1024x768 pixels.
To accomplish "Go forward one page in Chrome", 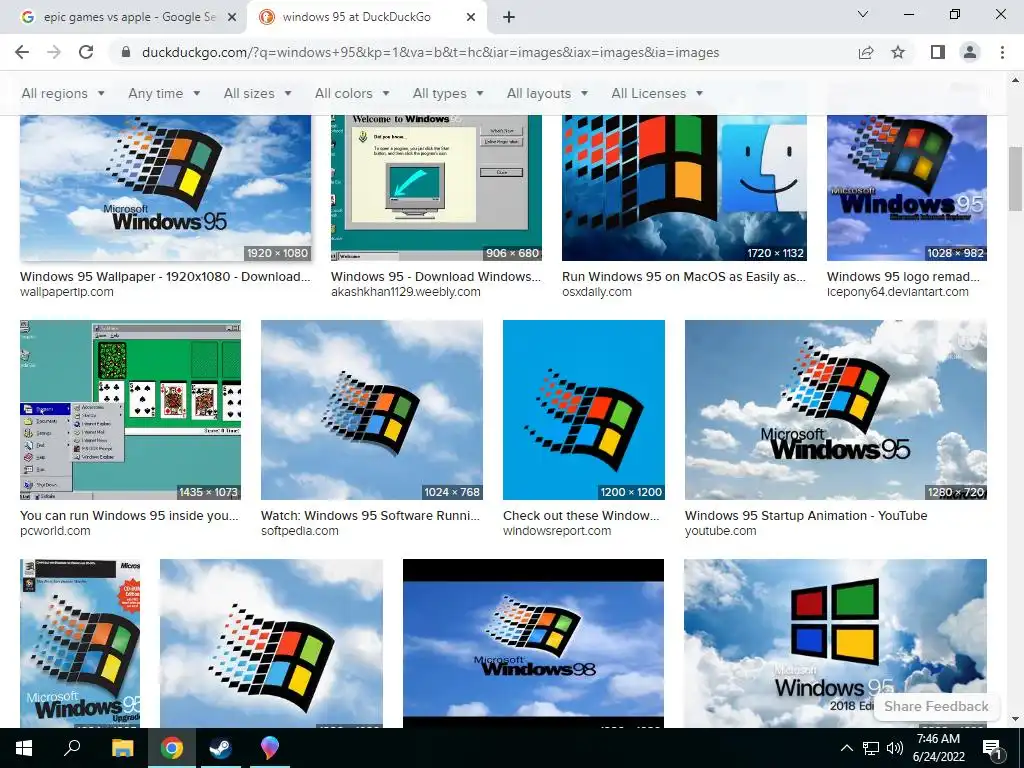I will click(x=54, y=52).
